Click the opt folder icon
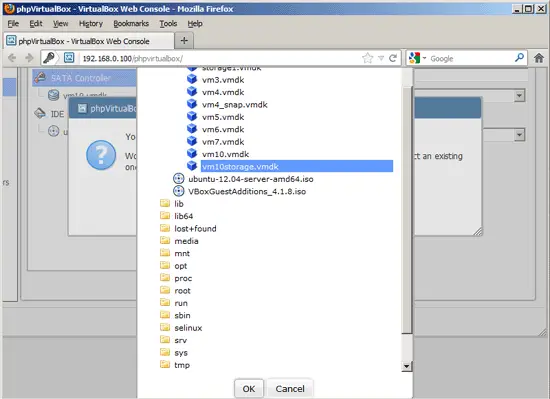This screenshot has height=399, width=550. (x=165, y=265)
